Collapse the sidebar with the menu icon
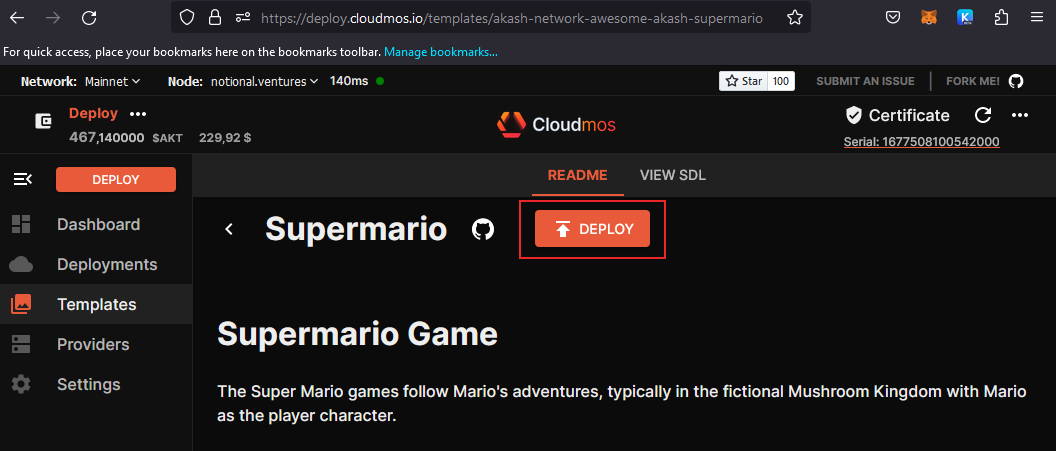The image size is (1056, 451). (22, 179)
